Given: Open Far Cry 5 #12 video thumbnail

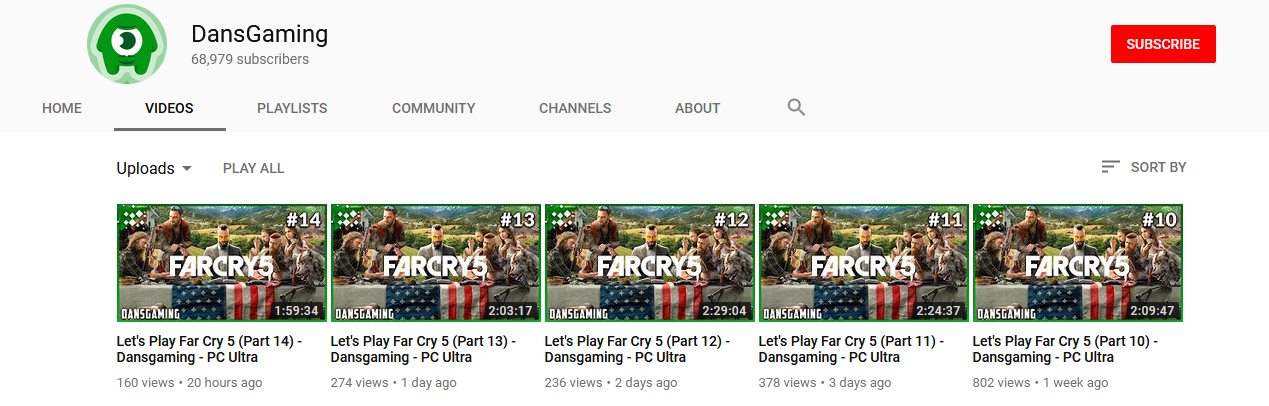Looking at the screenshot, I should [650, 263].
